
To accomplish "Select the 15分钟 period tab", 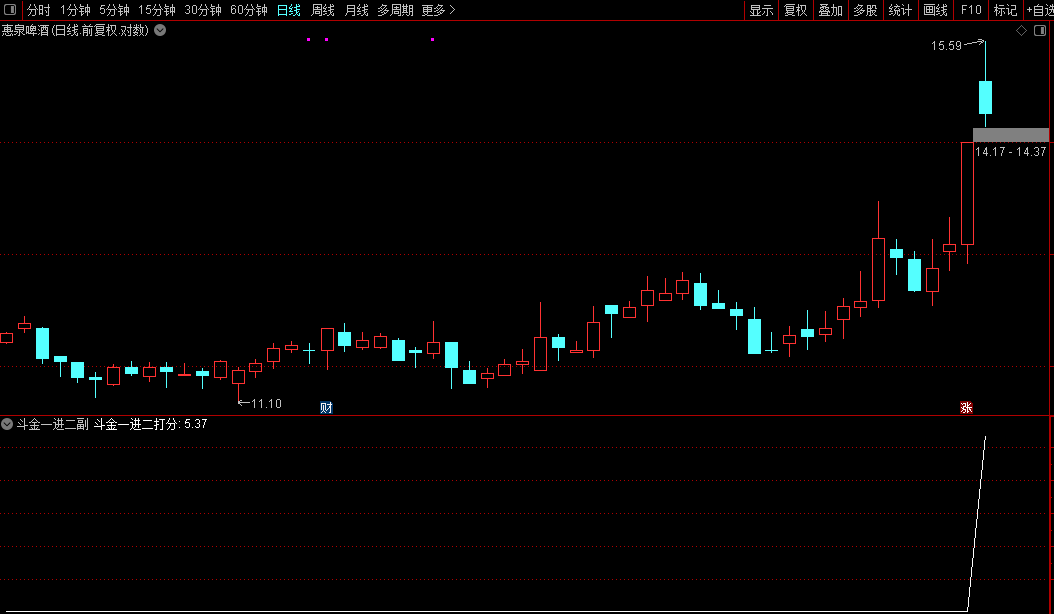I will [157, 10].
